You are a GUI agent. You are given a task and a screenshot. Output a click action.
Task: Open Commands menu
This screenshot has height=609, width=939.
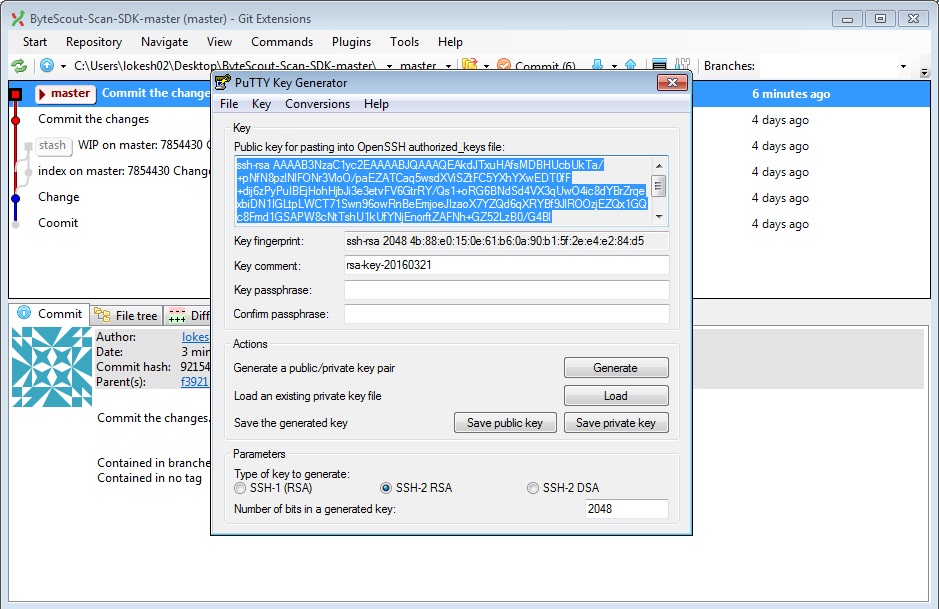coord(282,42)
